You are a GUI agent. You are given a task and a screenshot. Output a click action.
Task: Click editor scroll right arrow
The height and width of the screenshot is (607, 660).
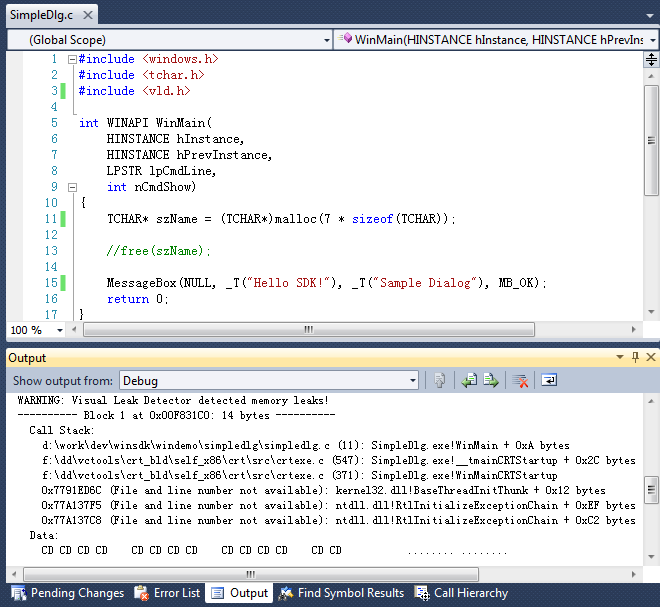(633, 330)
